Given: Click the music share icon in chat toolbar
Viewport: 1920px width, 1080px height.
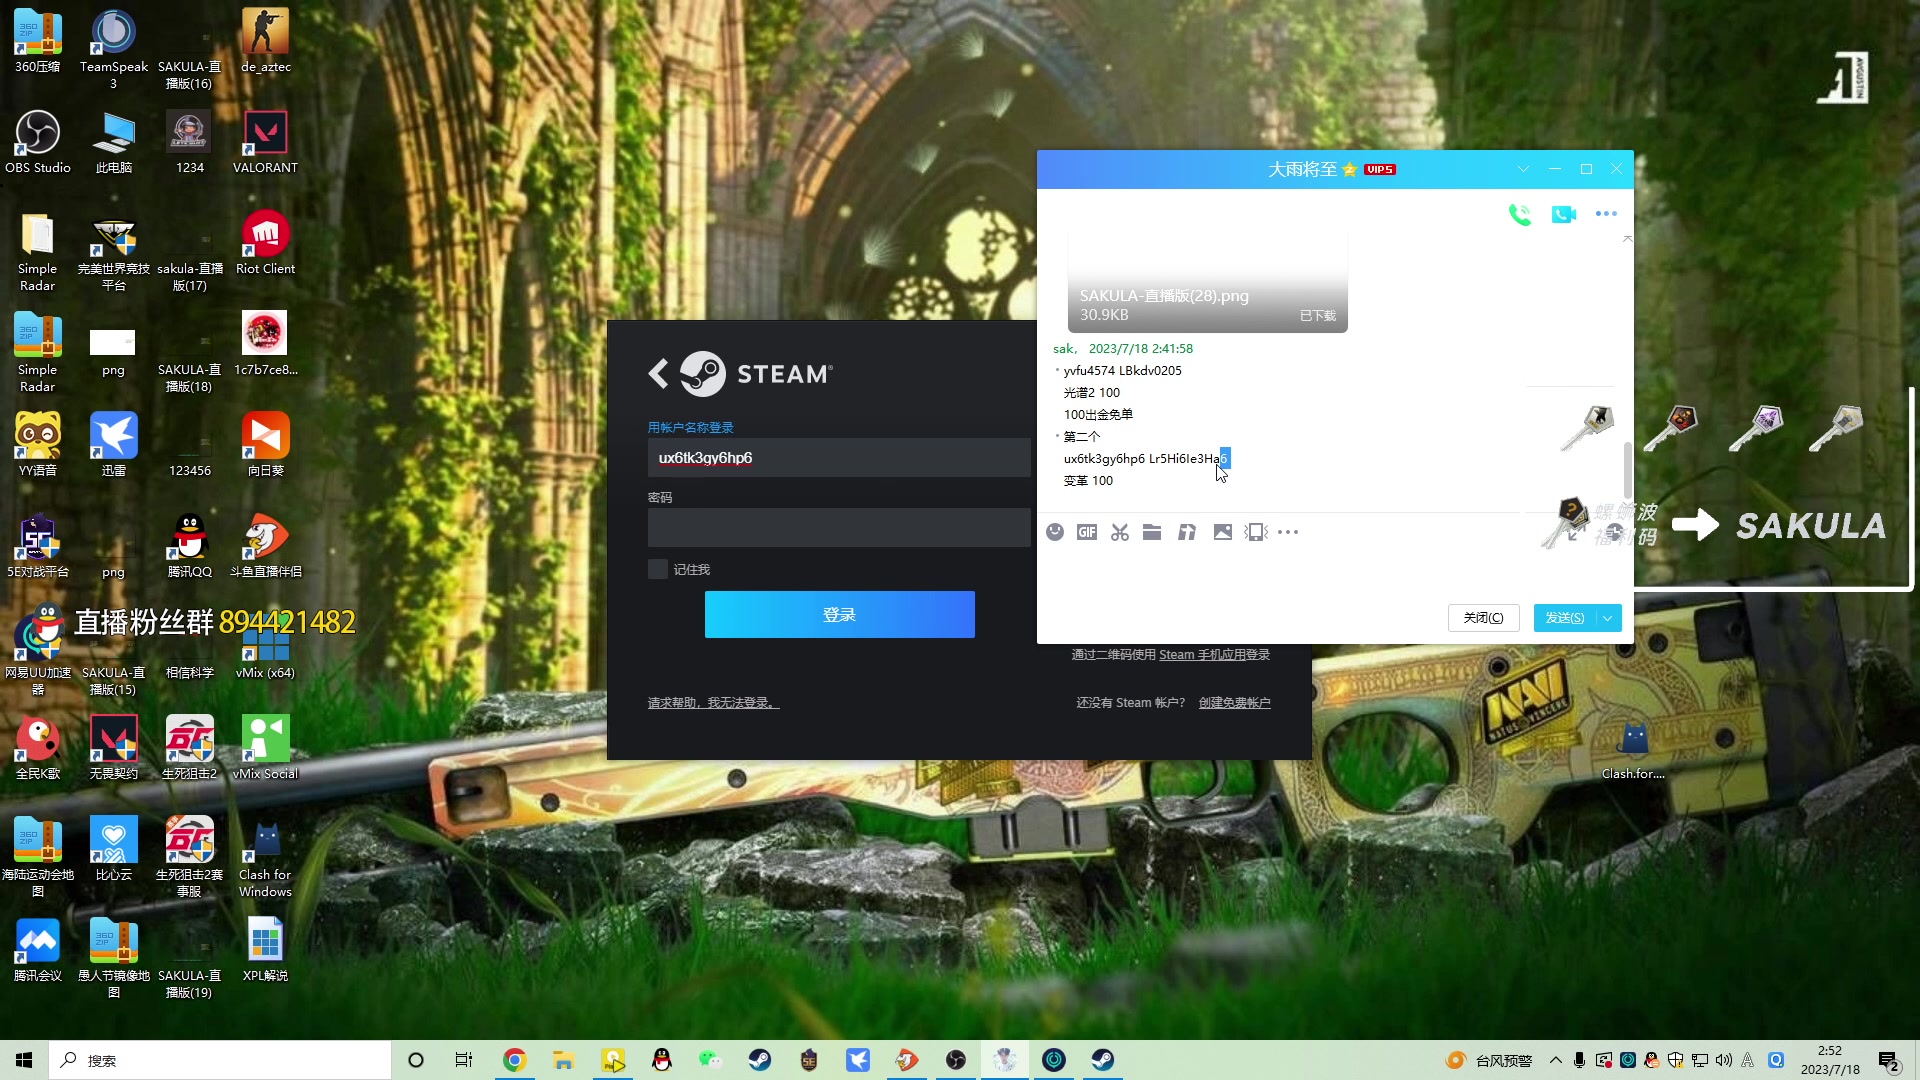Looking at the screenshot, I should (x=1187, y=532).
